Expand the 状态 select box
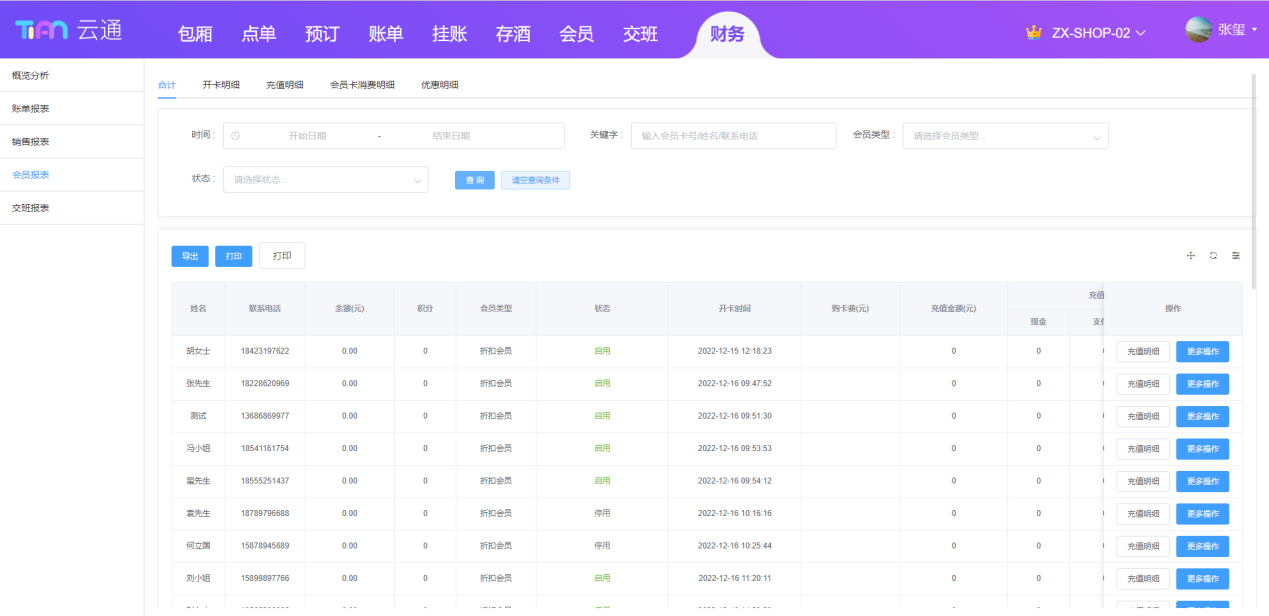This screenshot has width=1269, height=616. pos(326,180)
